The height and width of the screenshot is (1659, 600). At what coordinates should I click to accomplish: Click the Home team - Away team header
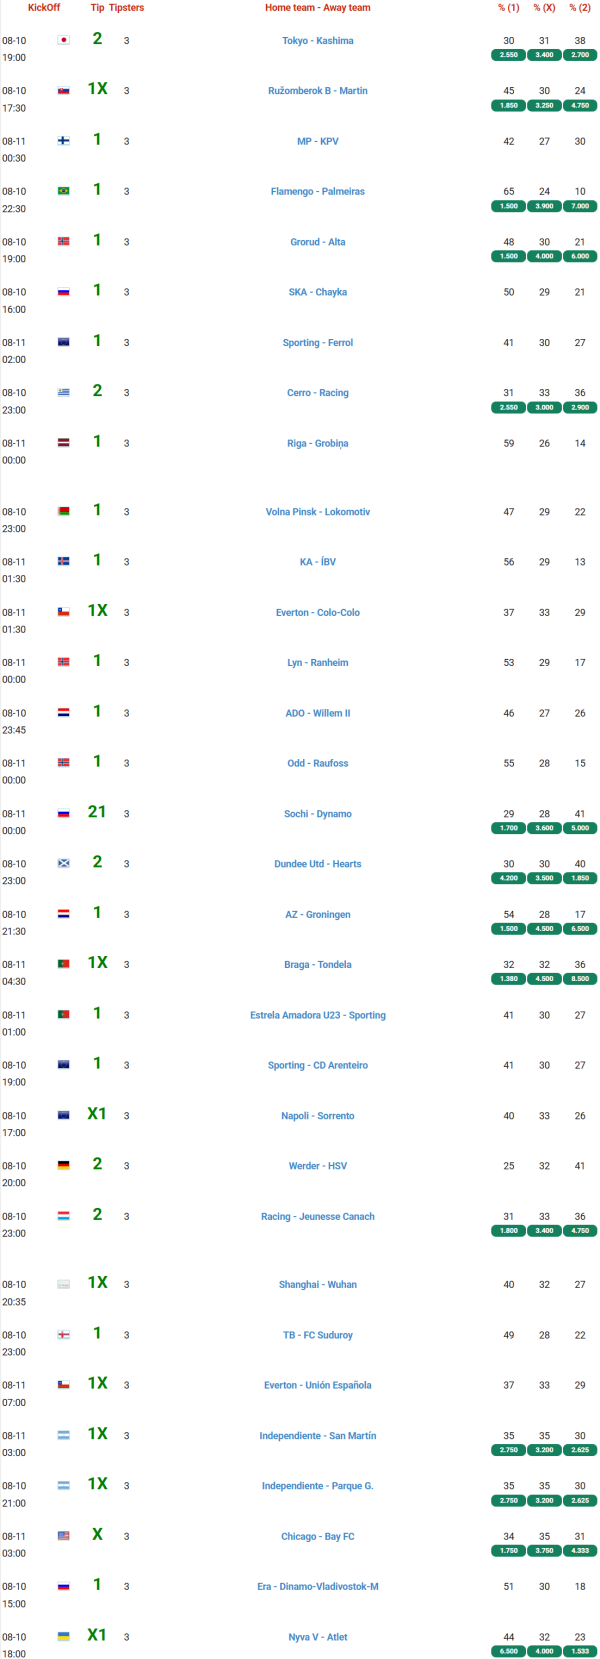pyautogui.click(x=317, y=8)
